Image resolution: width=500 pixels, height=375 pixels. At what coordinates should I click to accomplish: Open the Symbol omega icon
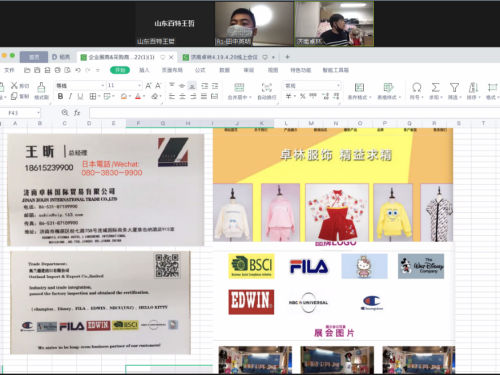[x=416, y=87]
